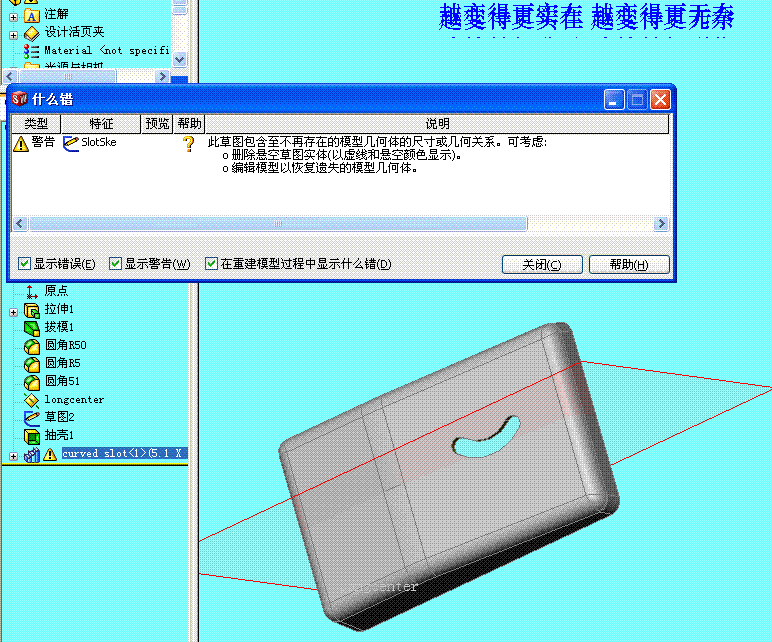
Task: Minimize the 什么错 dialog
Action: pyautogui.click(x=614, y=100)
